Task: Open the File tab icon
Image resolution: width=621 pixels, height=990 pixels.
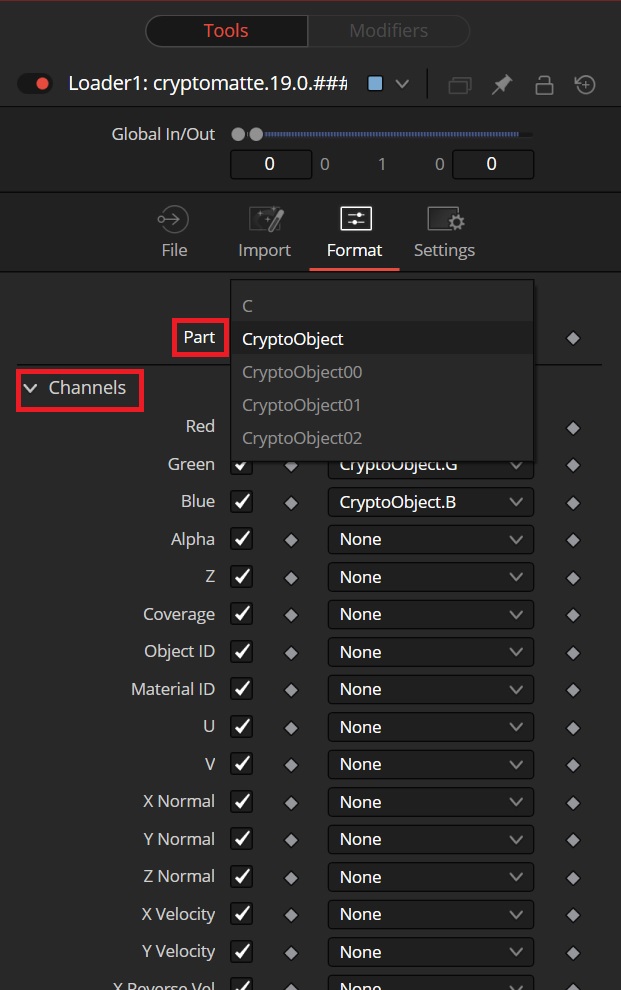Action: point(174,220)
